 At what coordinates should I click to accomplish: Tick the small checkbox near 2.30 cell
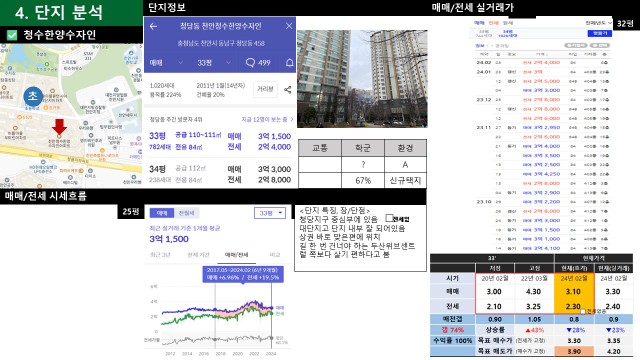[583, 311]
